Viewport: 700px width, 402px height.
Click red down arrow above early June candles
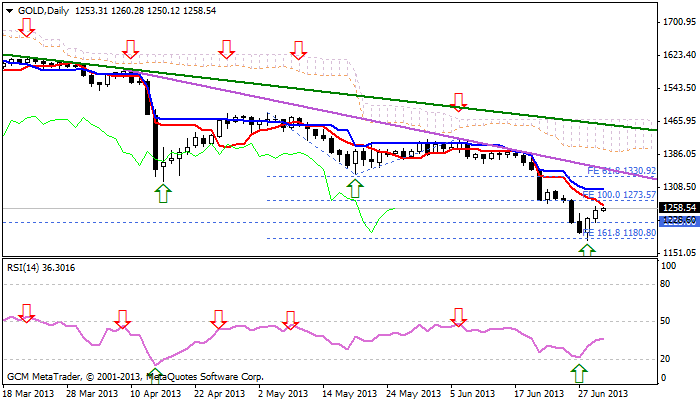click(459, 100)
